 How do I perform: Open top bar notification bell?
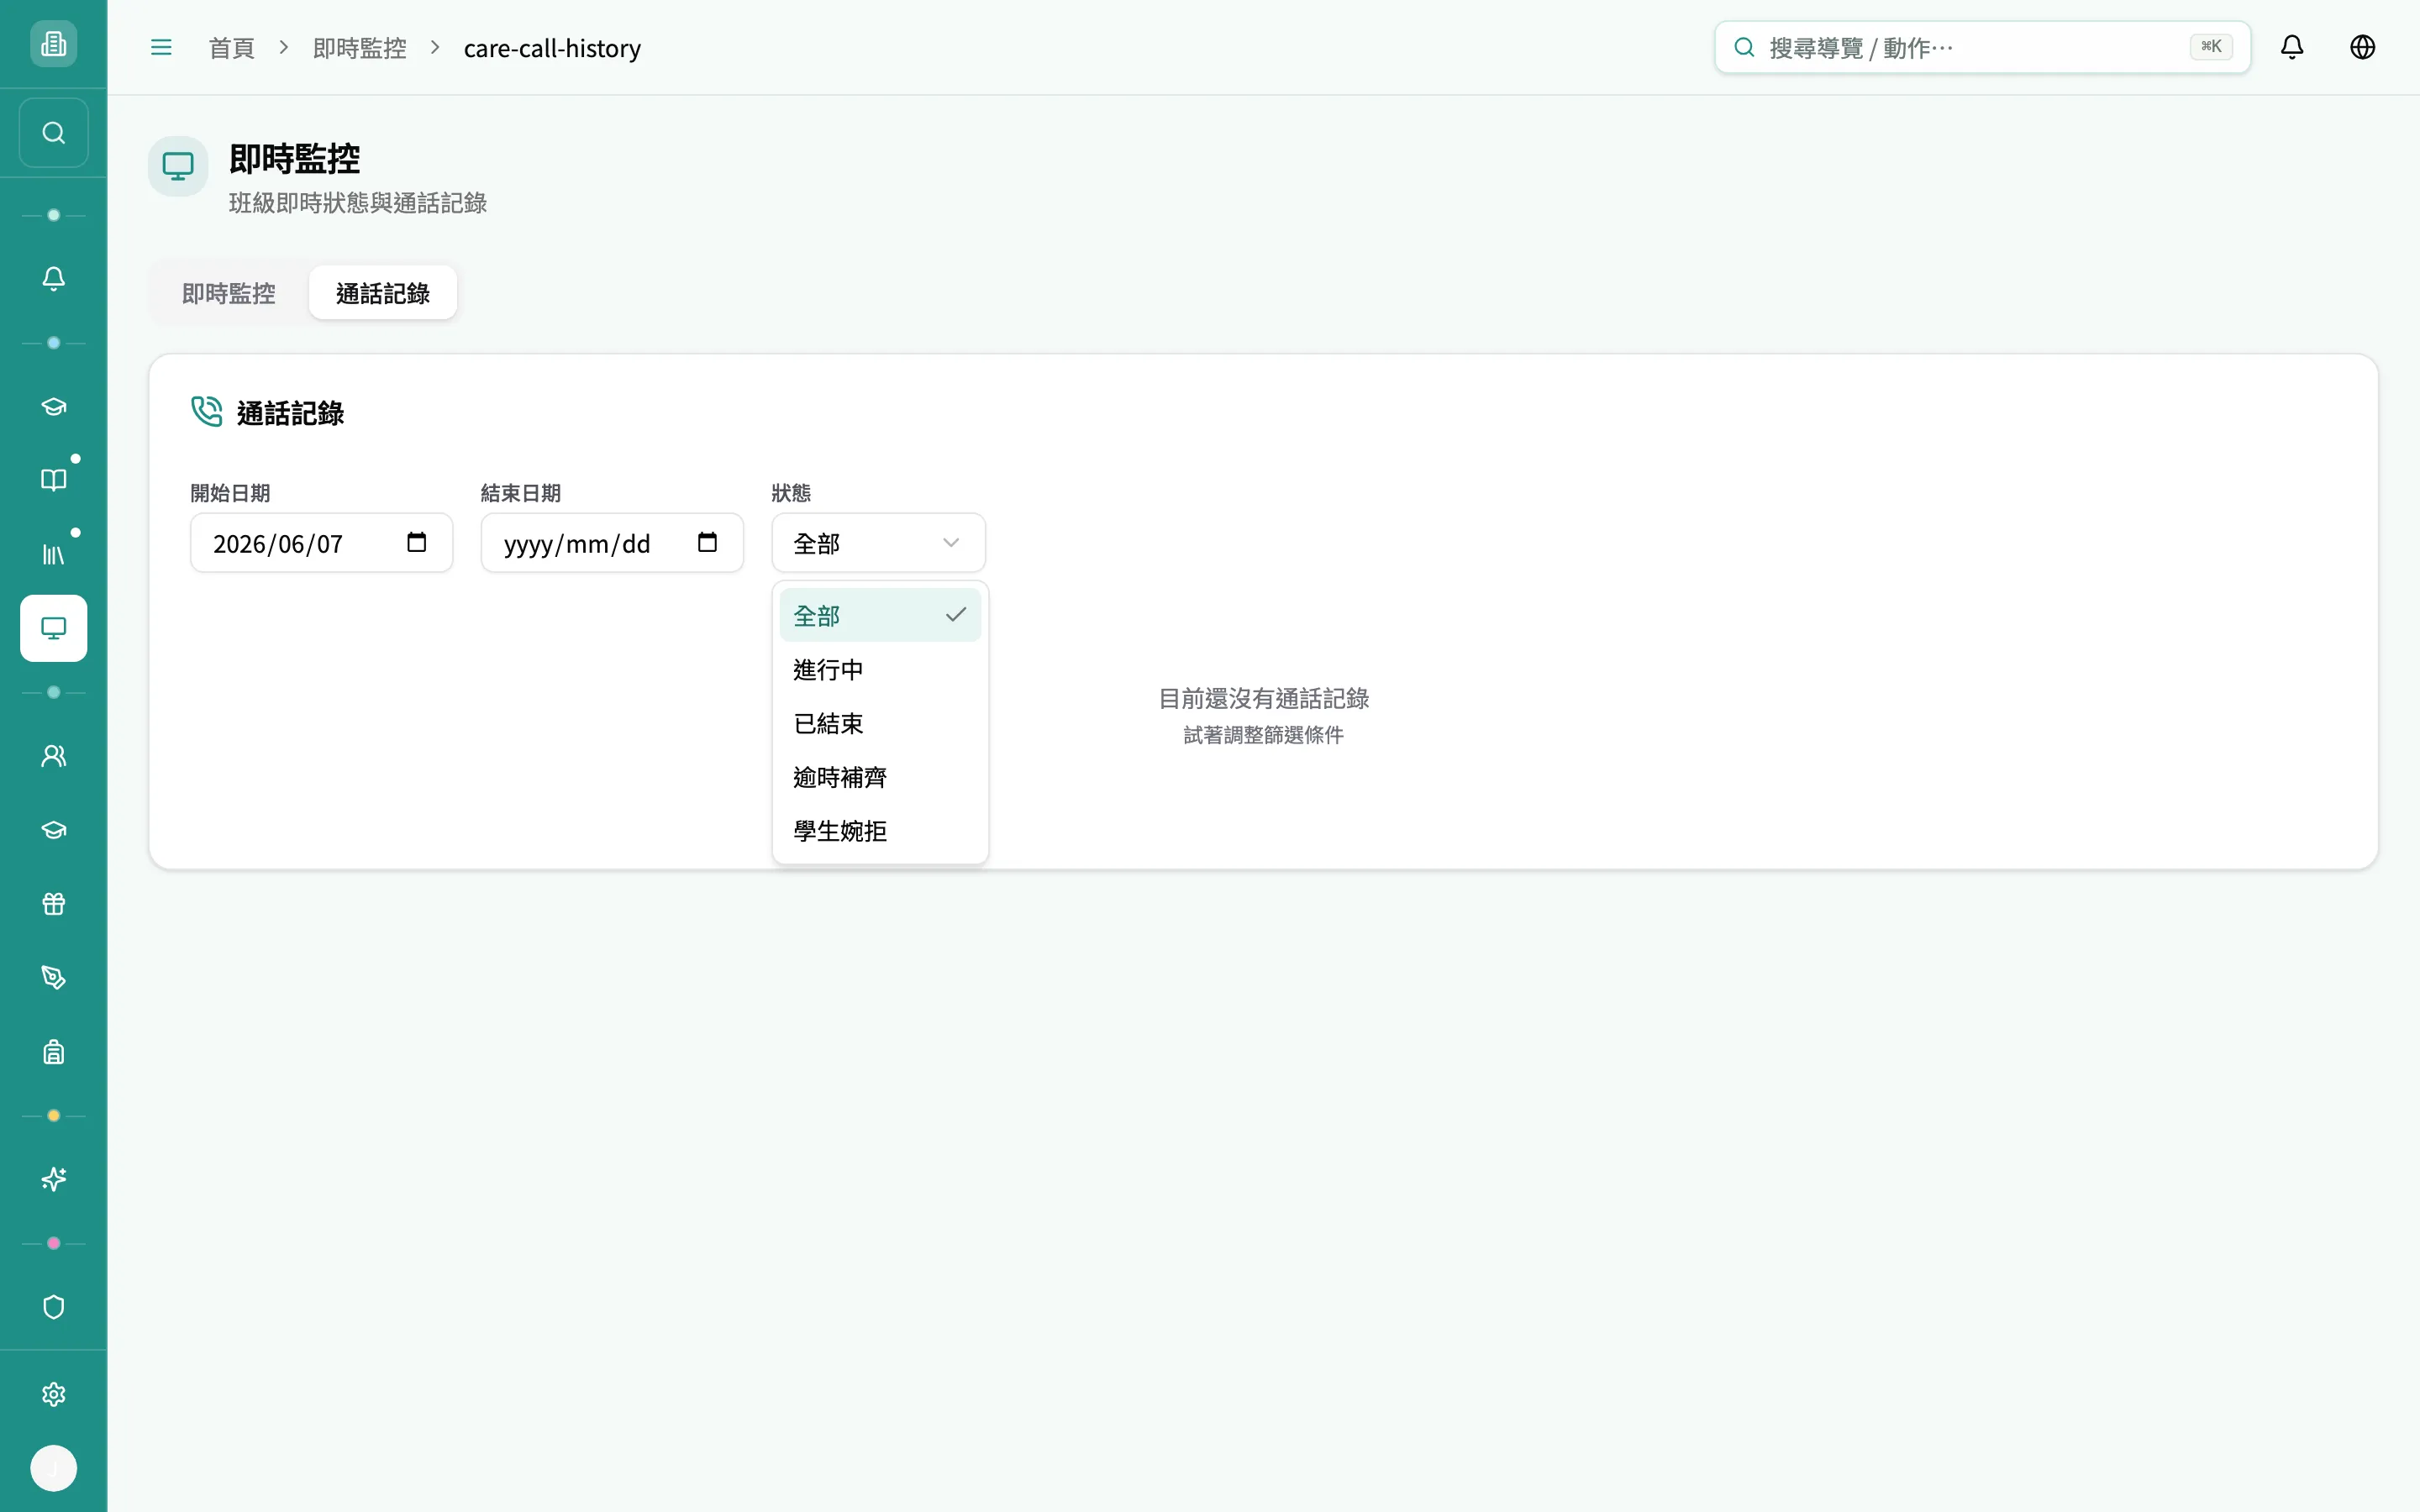click(x=2292, y=47)
